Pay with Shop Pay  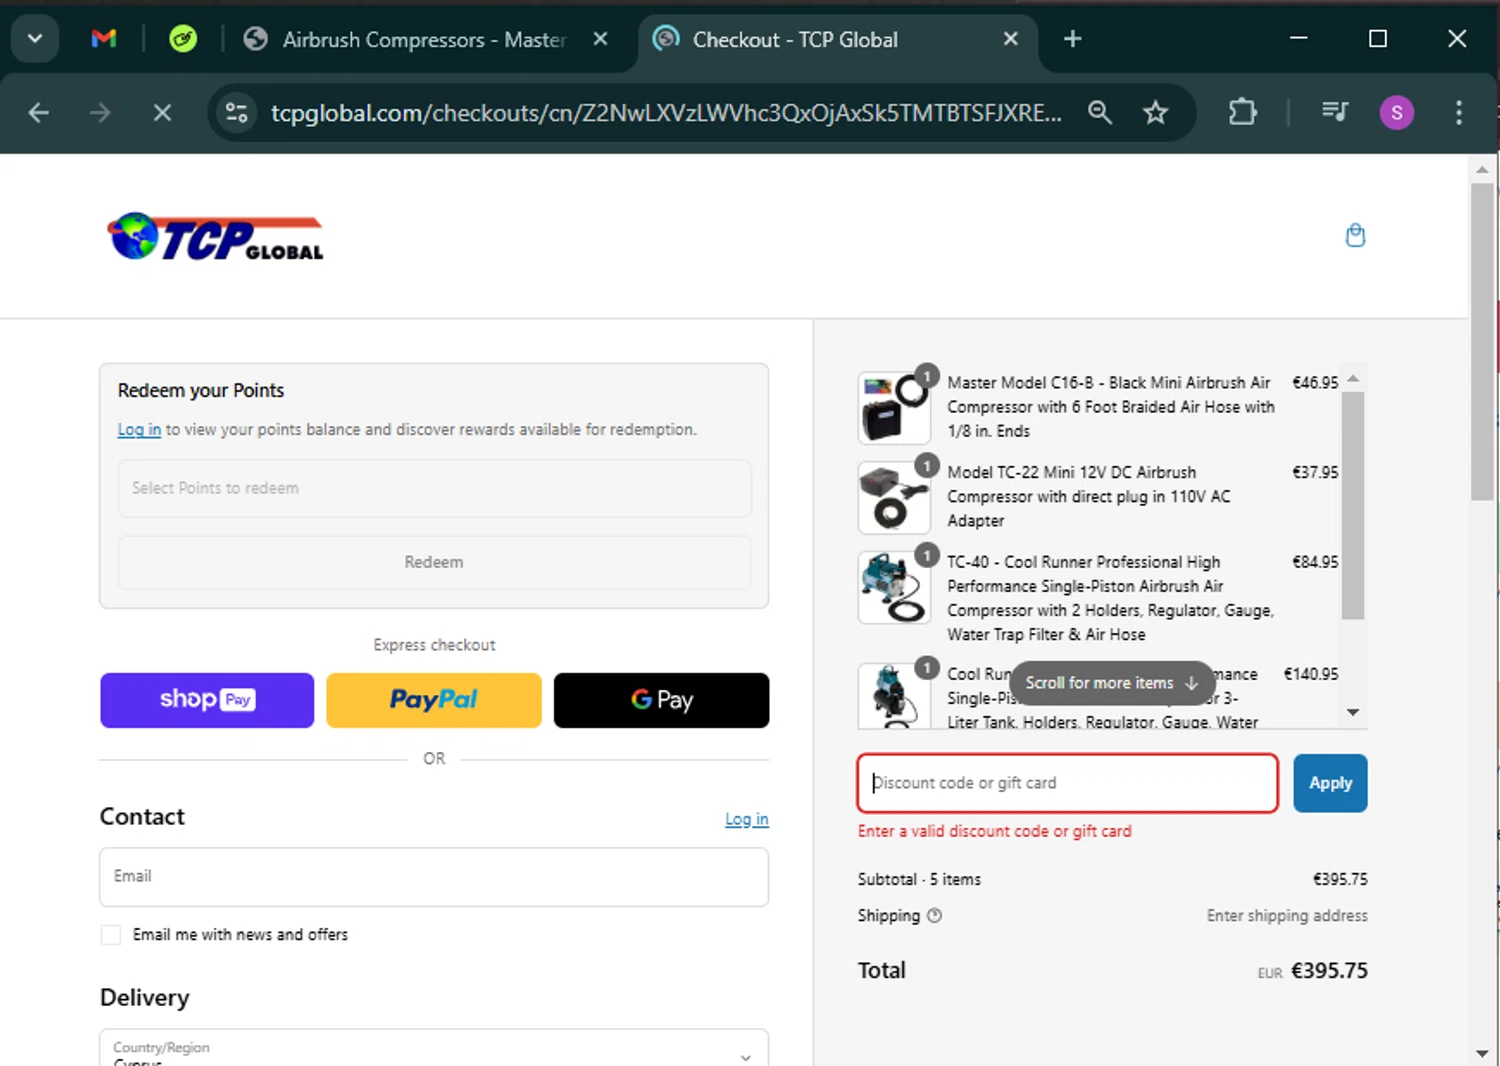[207, 700]
